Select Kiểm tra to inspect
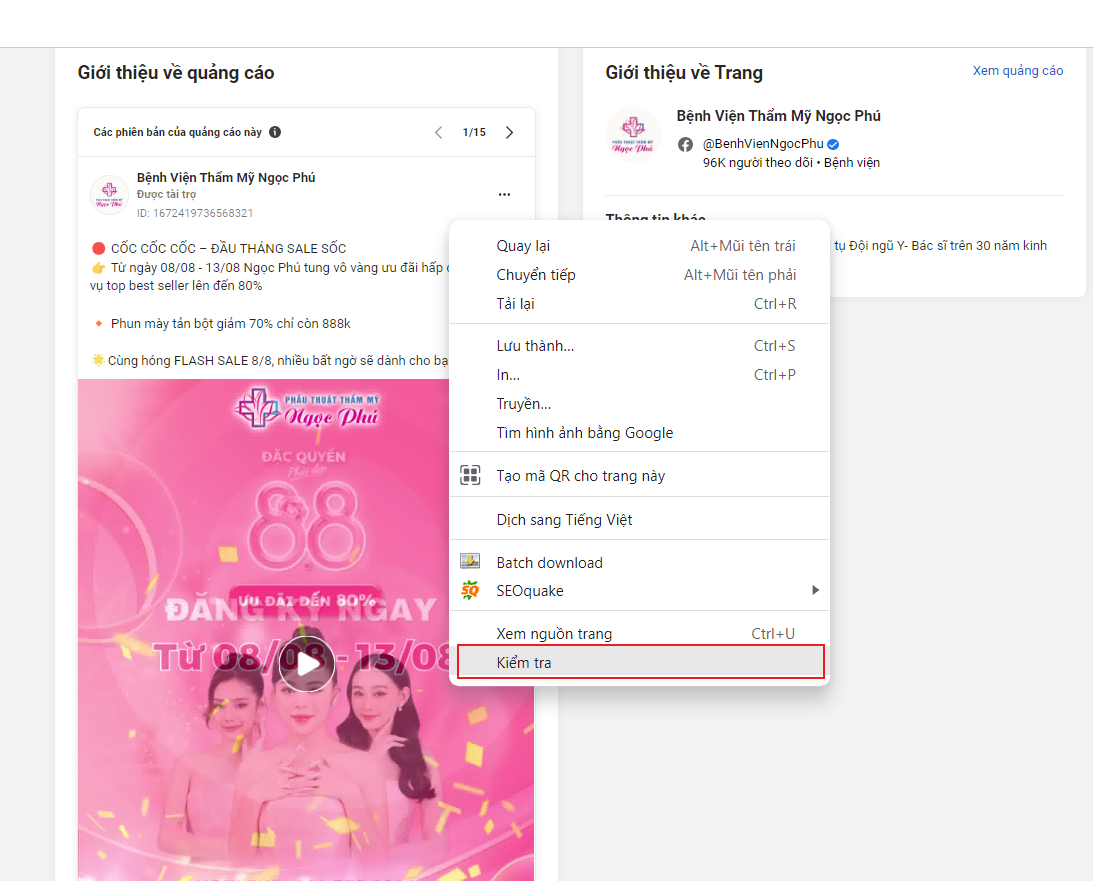Screen dimensions: 1093x881 pyautogui.click(x=641, y=662)
